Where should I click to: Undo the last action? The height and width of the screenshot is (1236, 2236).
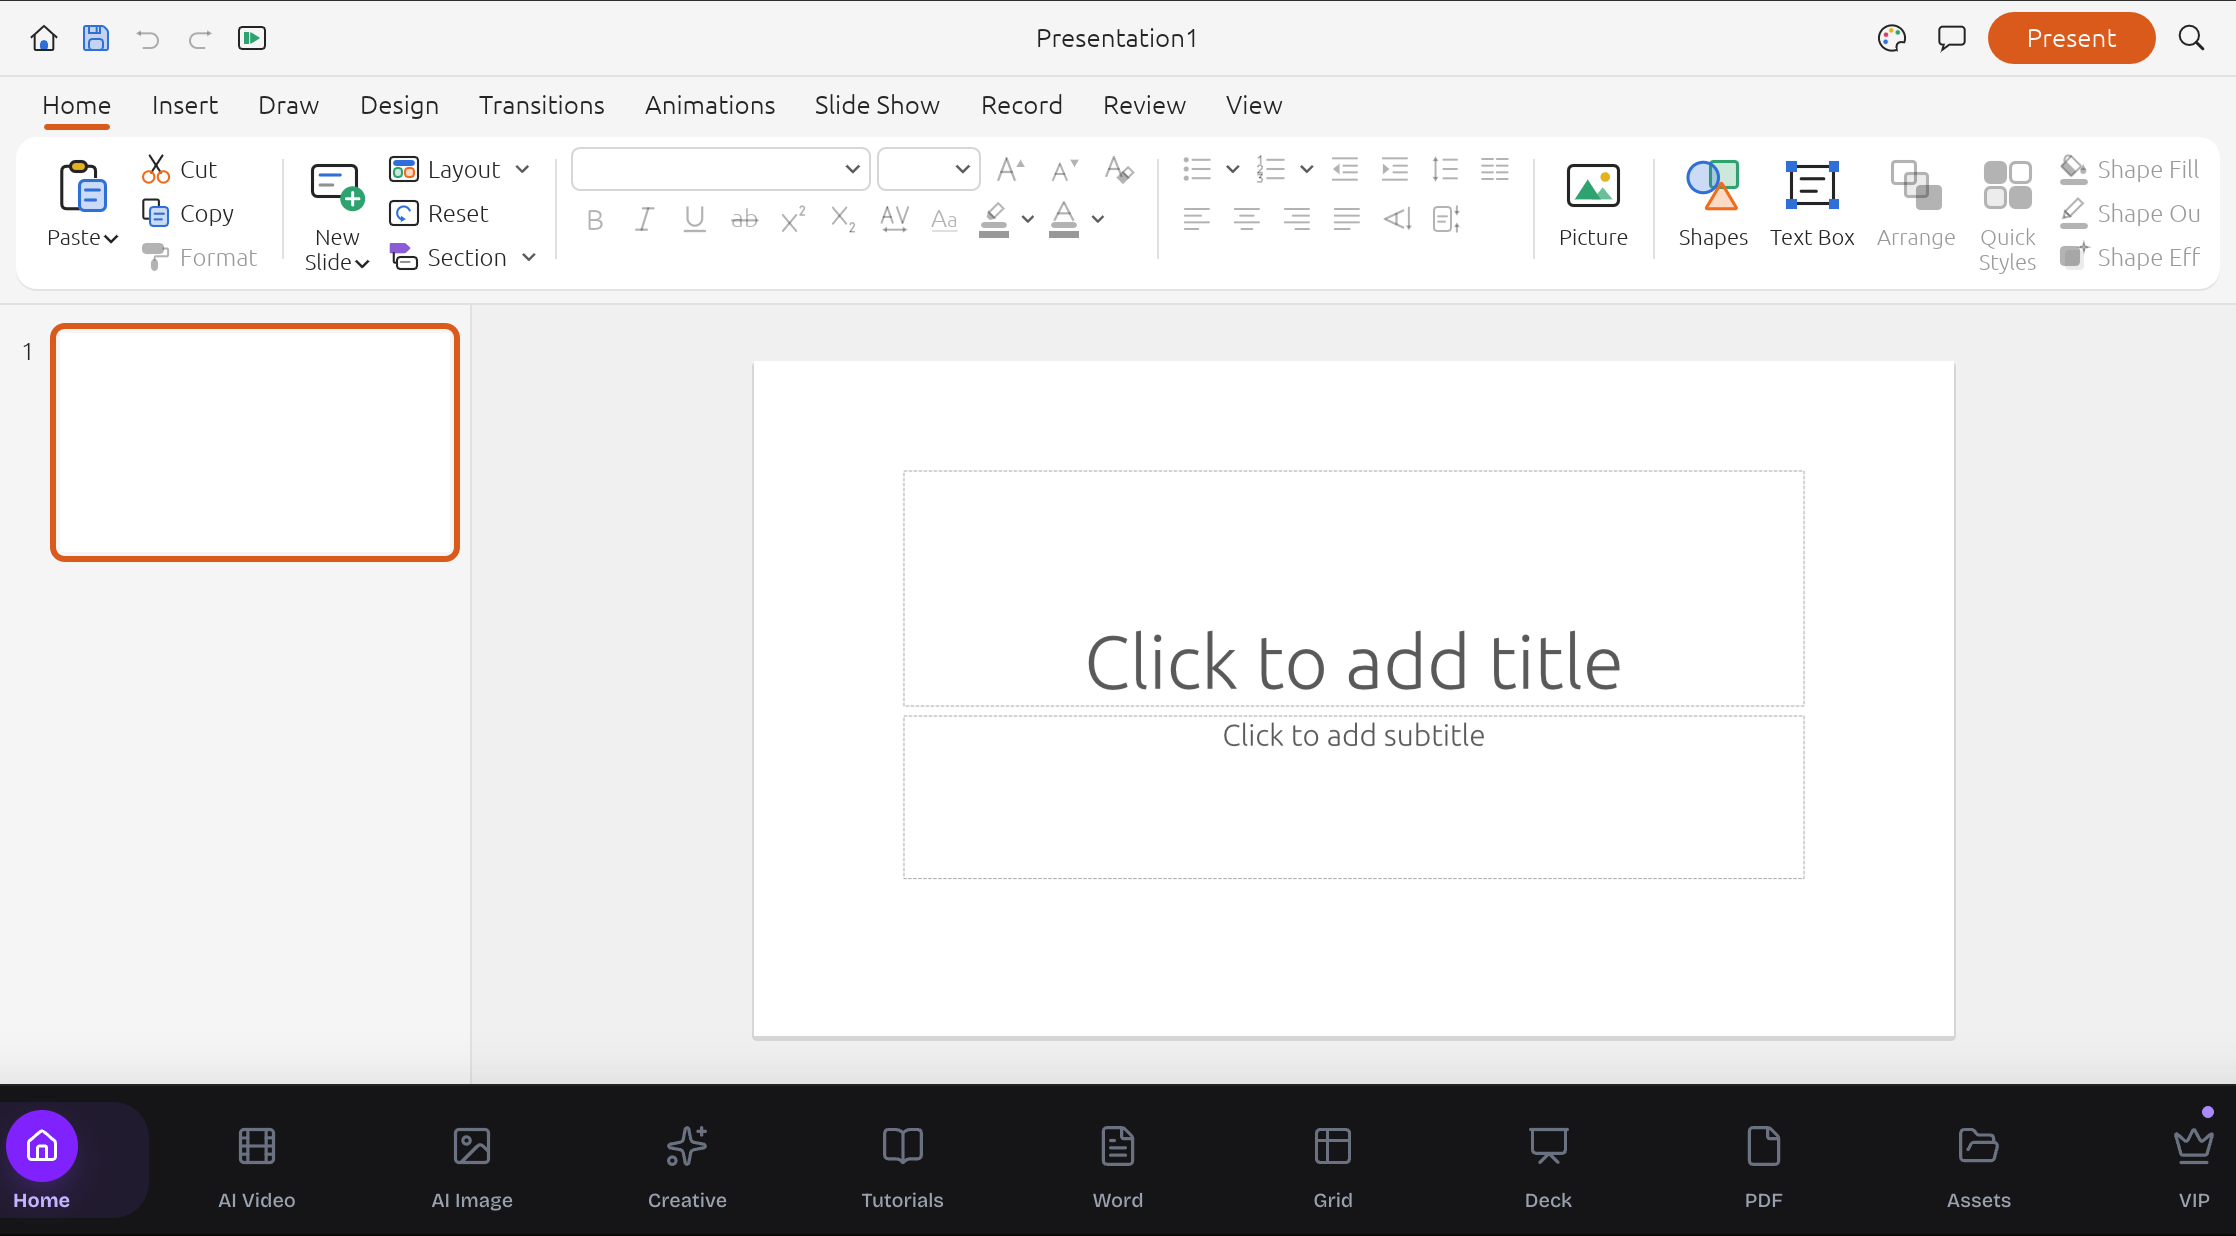point(148,39)
